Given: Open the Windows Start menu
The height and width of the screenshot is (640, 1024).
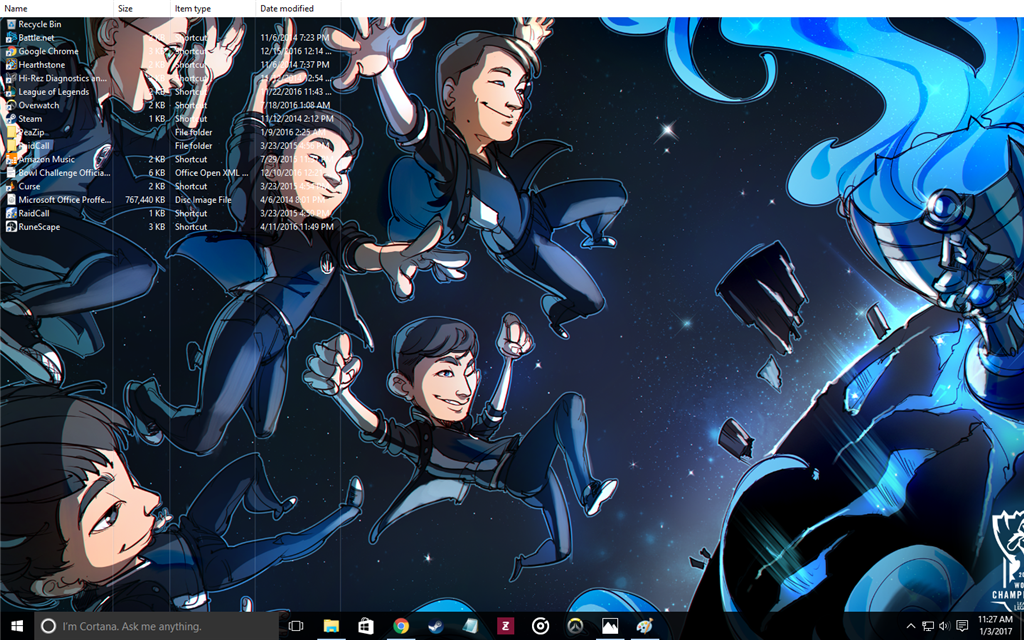Looking at the screenshot, I should (17, 626).
